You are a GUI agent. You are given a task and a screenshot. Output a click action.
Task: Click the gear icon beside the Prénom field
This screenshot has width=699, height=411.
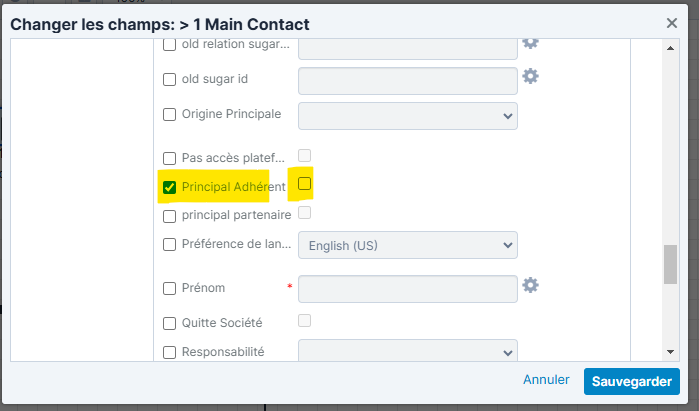(530, 286)
